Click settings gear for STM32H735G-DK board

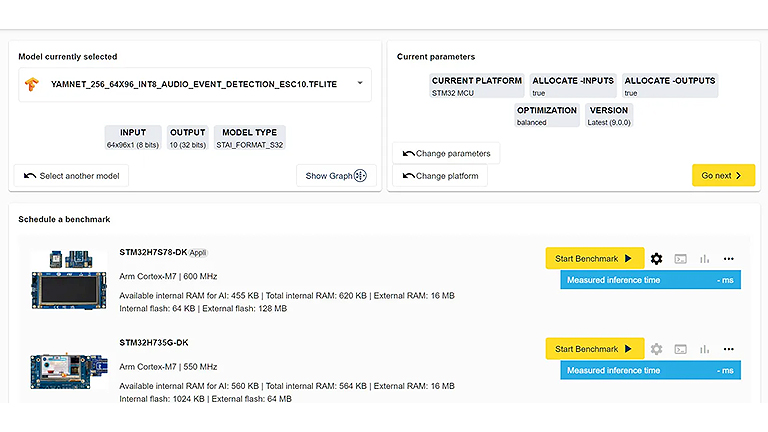(656, 349)
